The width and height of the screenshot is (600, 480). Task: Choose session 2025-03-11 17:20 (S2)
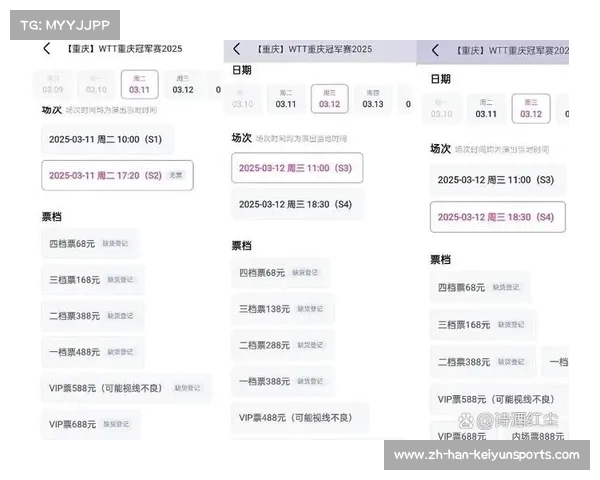(x=117, y=175)
